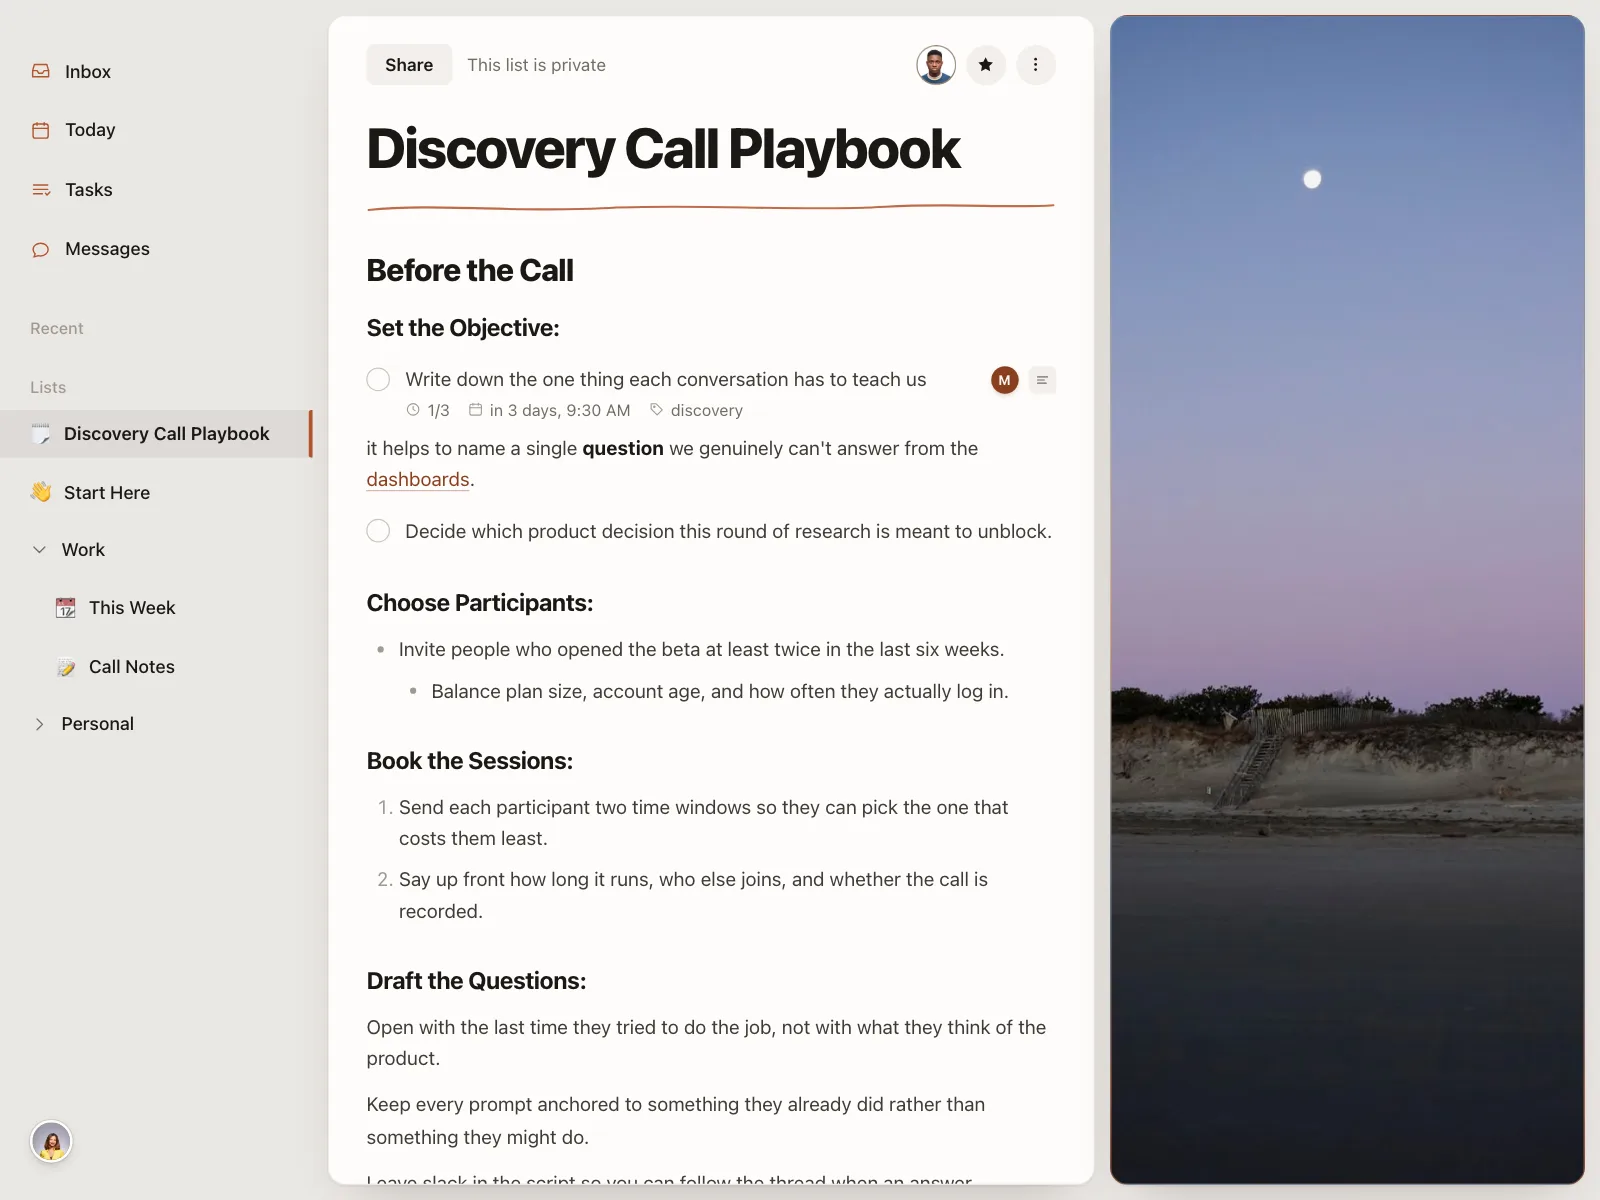Viewport: 1600px width, 1200px height.
Task: Click the bold word 'question' in the note
Action: point(623,449)
